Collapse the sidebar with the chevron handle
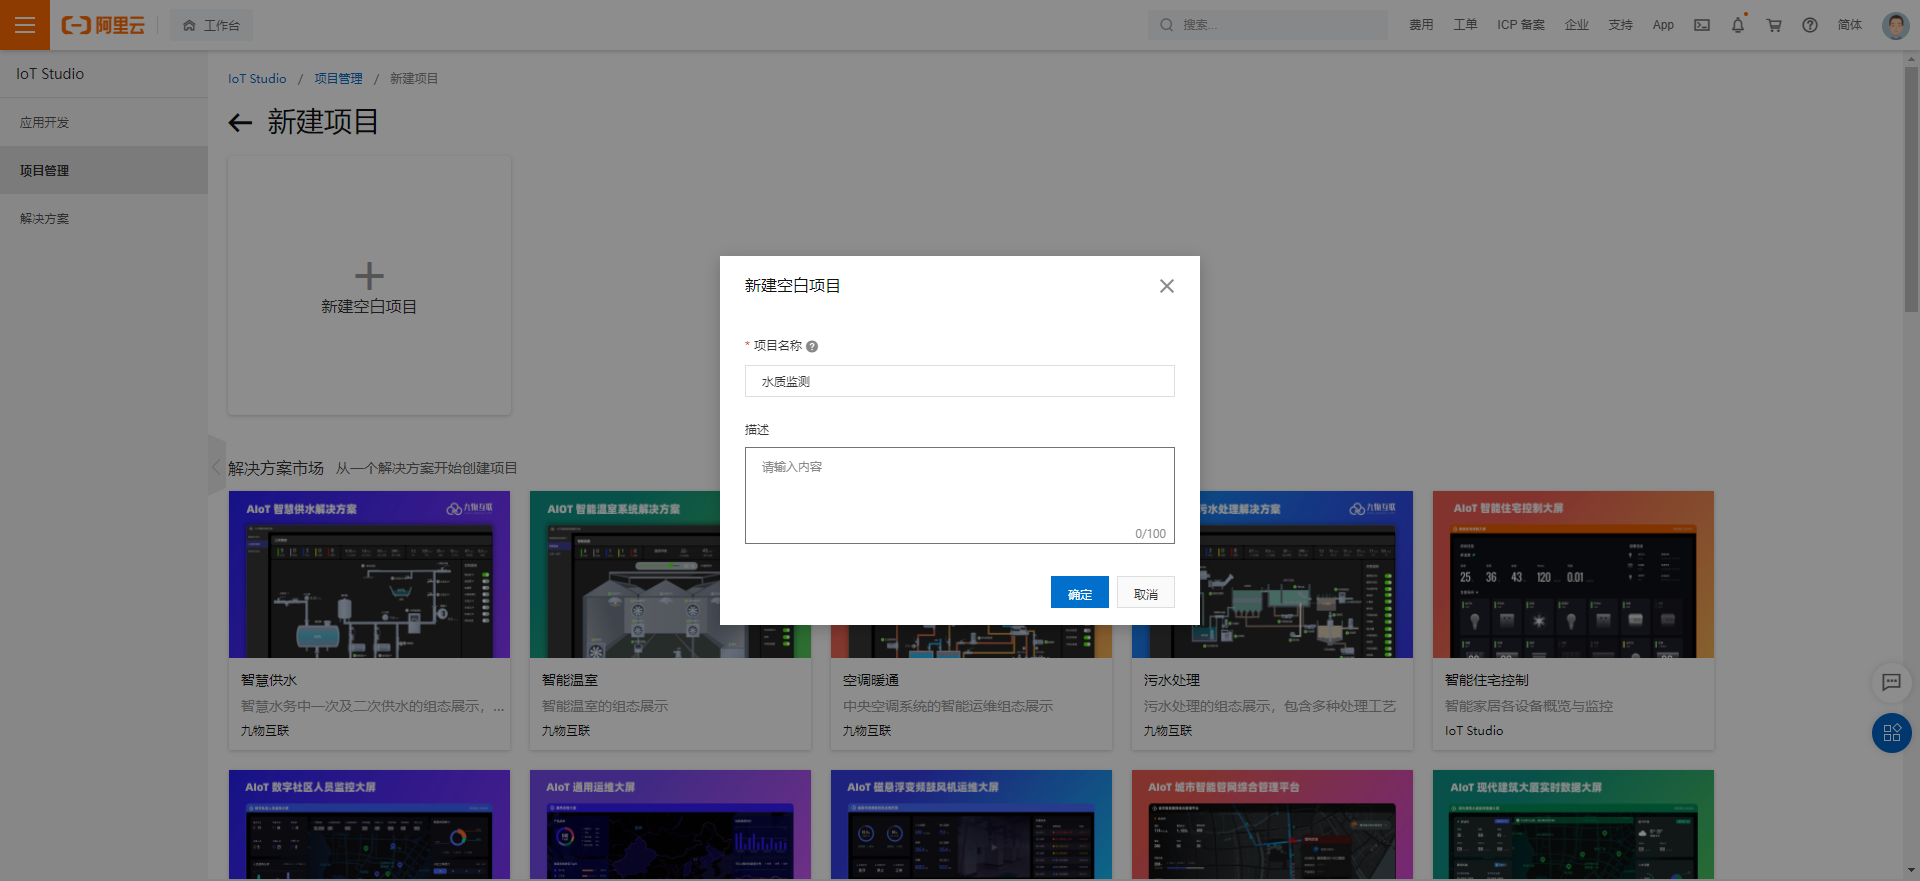This screenshot has height=881, width=1920. (216, 465)
